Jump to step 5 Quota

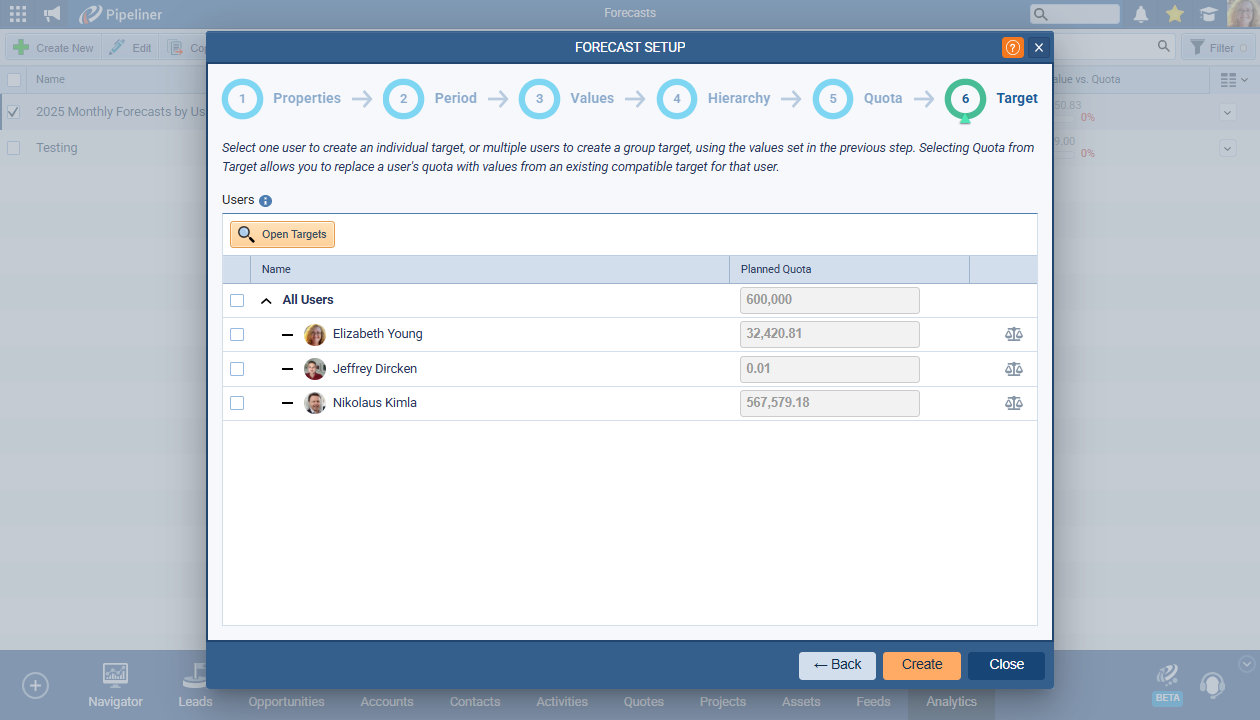click(x=833, y=99)
